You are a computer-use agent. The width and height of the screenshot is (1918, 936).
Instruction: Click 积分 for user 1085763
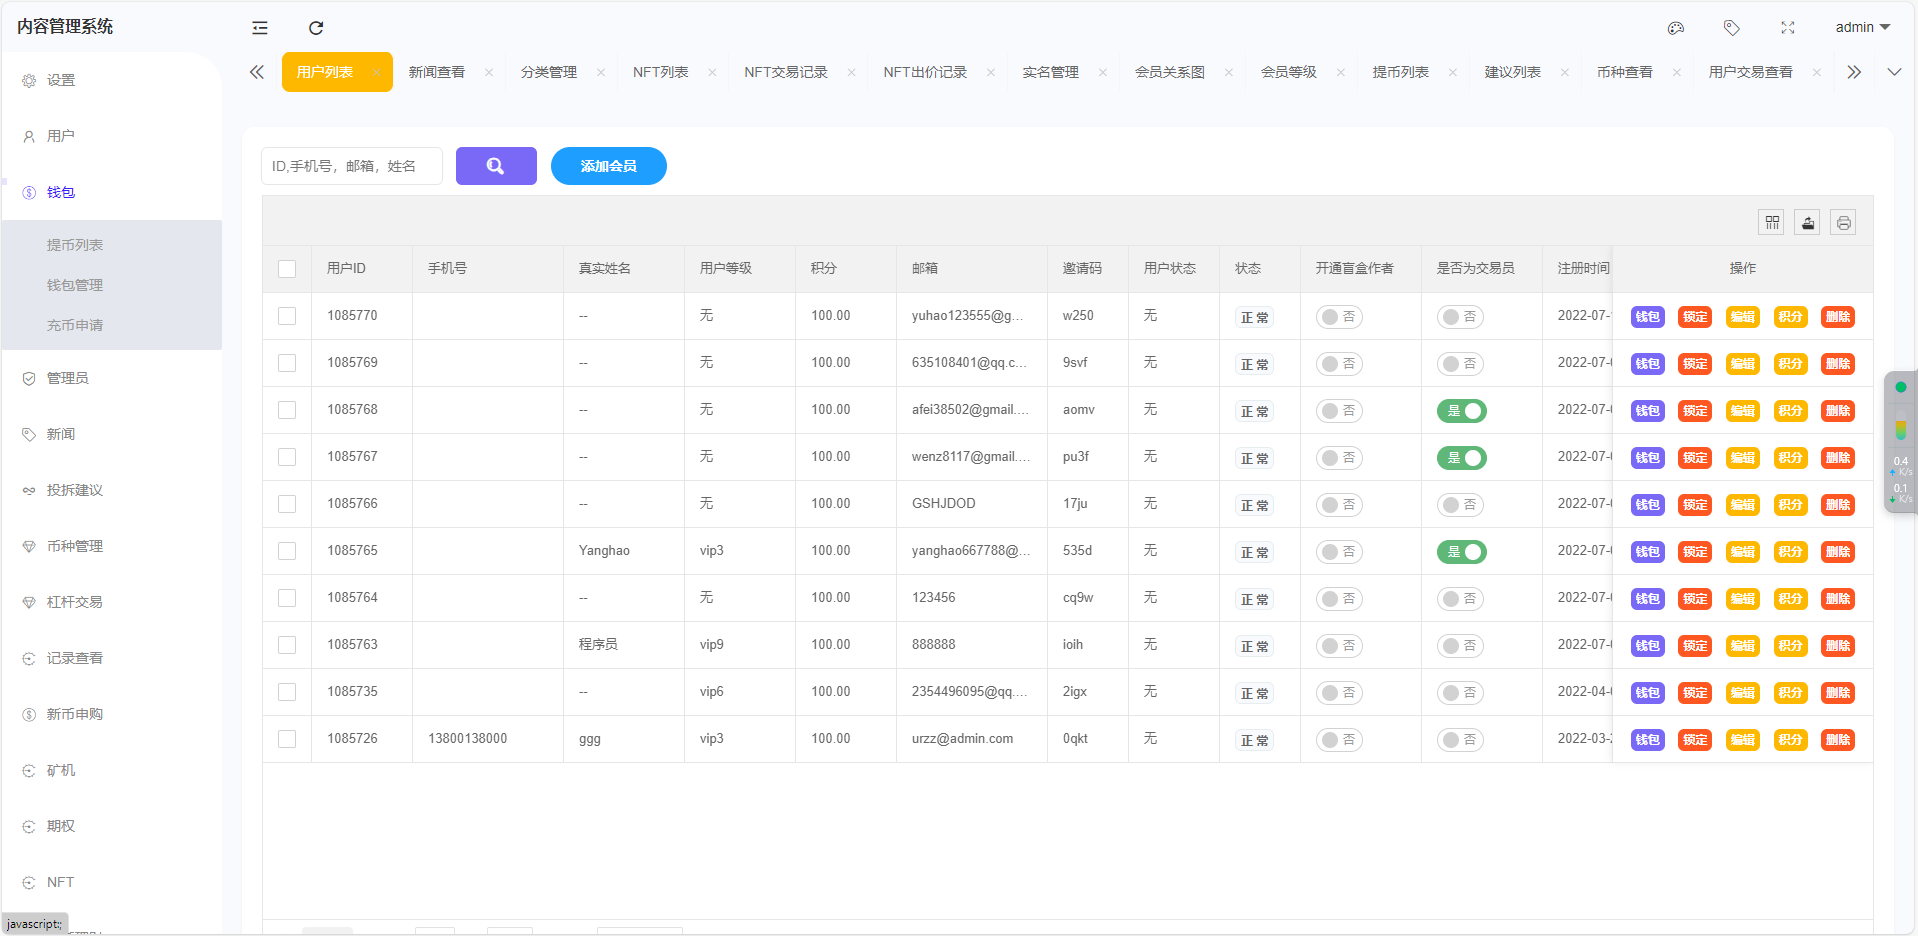pos(1790,646)
